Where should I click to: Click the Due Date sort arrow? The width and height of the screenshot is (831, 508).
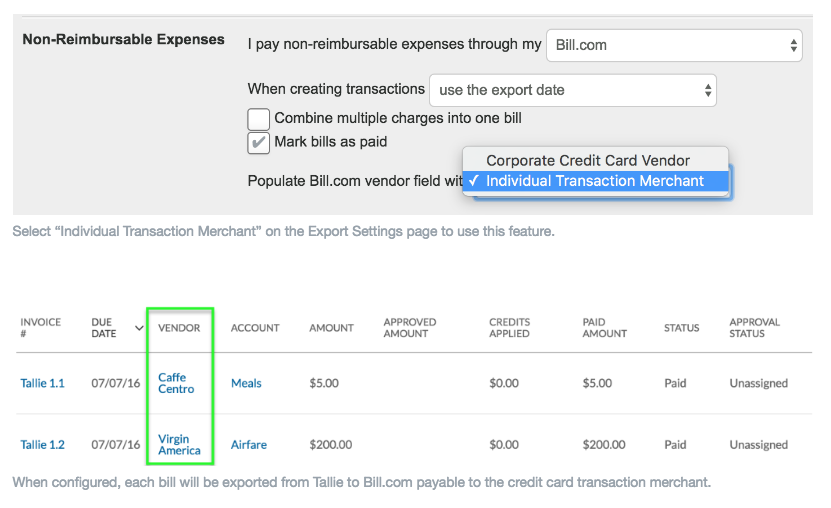click(139, 328)
